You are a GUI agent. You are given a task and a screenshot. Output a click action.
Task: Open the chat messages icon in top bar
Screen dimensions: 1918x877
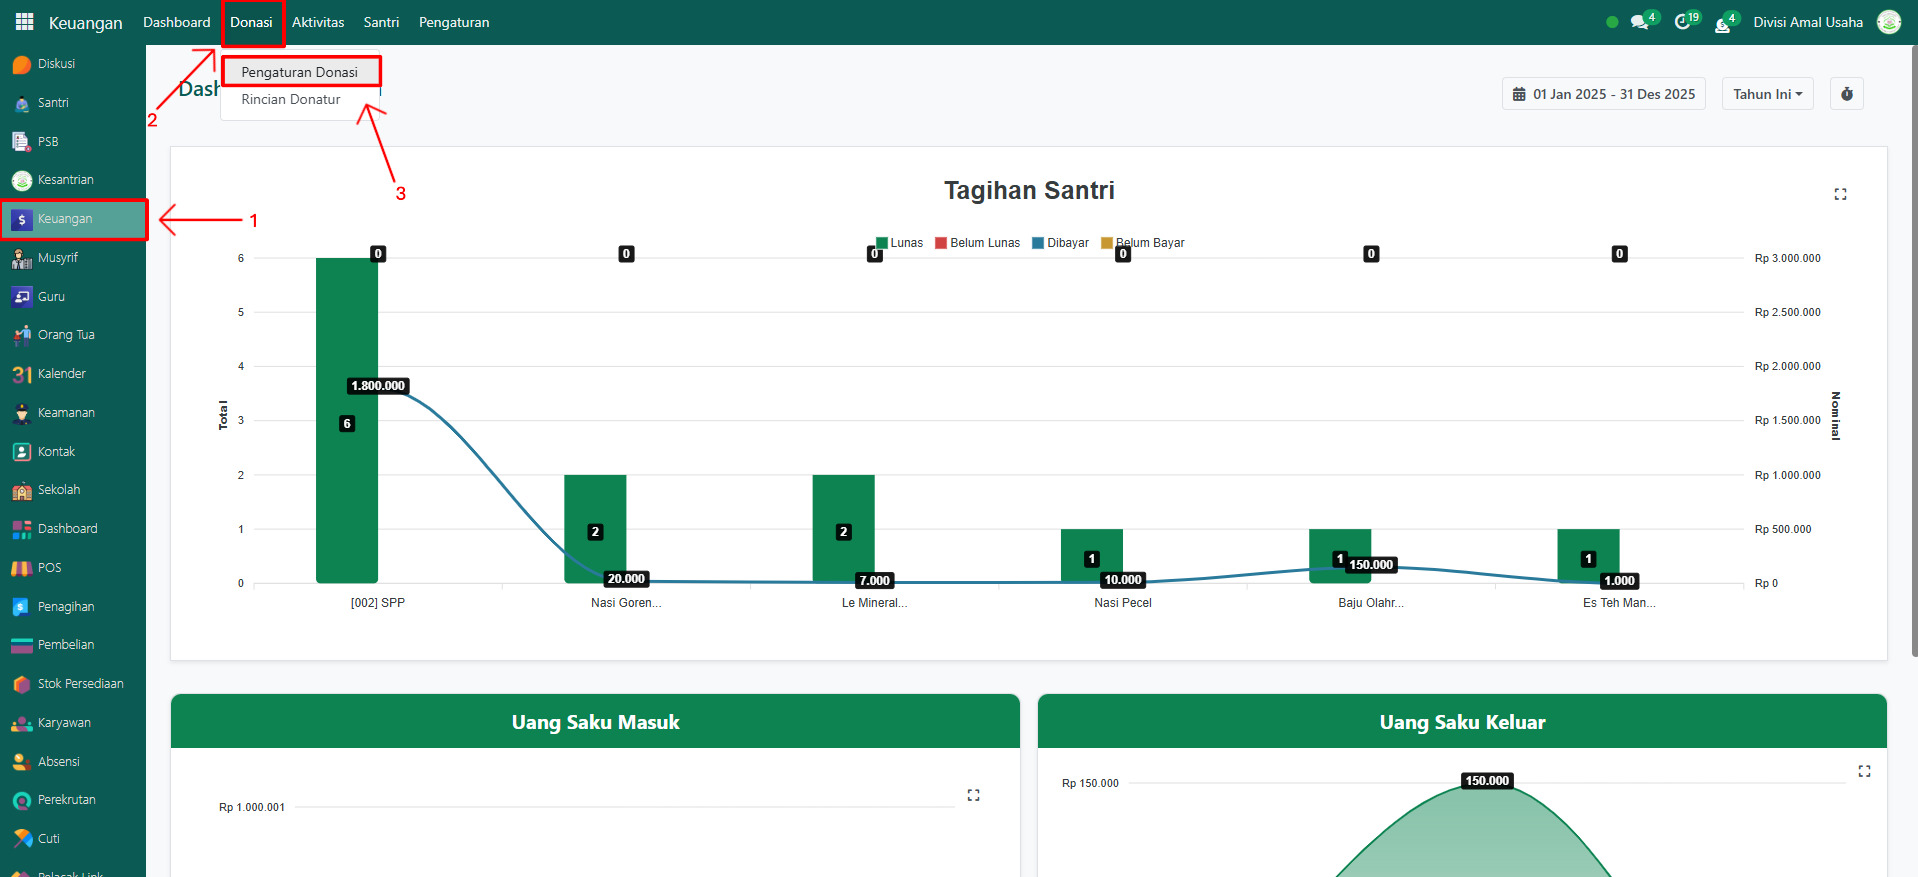coord(1639,22)
